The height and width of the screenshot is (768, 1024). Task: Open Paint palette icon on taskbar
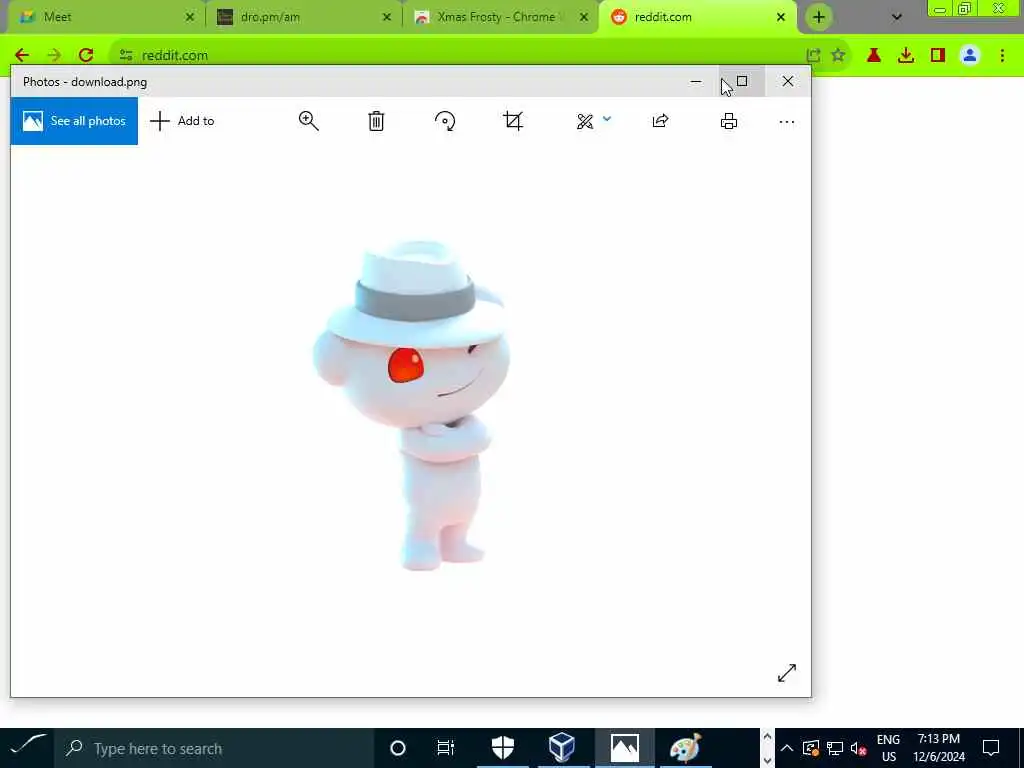[x=684, y=748]
